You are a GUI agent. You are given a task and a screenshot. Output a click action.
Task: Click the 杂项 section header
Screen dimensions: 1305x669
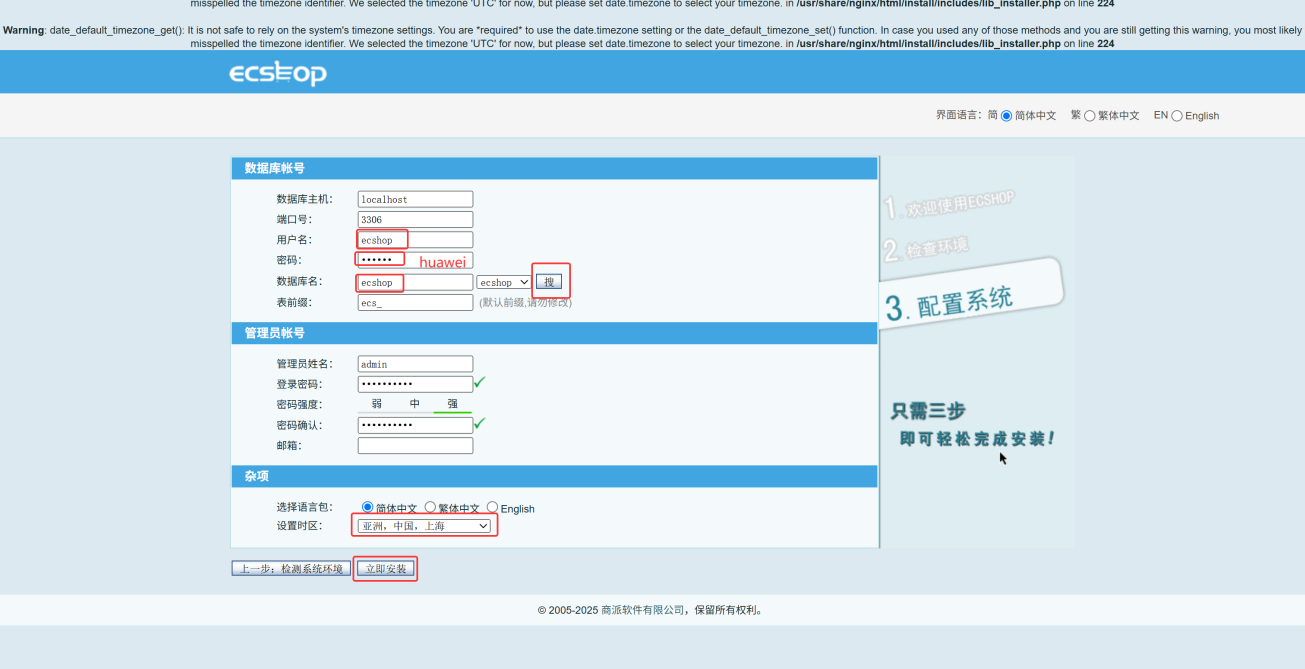[x=554, y=476]
